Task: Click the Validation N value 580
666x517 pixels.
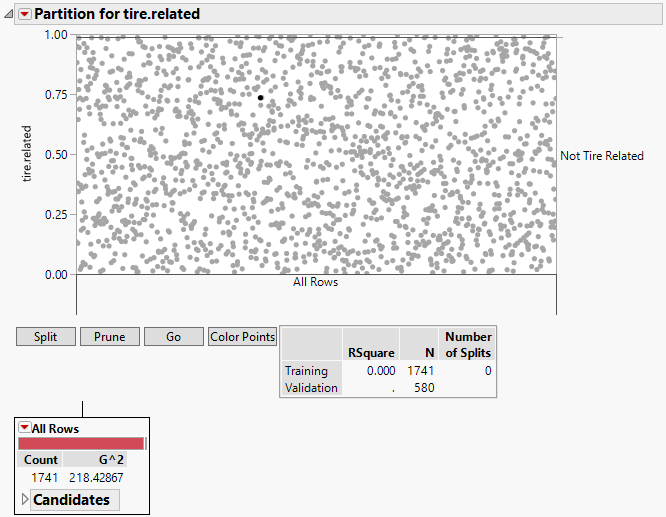Action: (424, 388)
